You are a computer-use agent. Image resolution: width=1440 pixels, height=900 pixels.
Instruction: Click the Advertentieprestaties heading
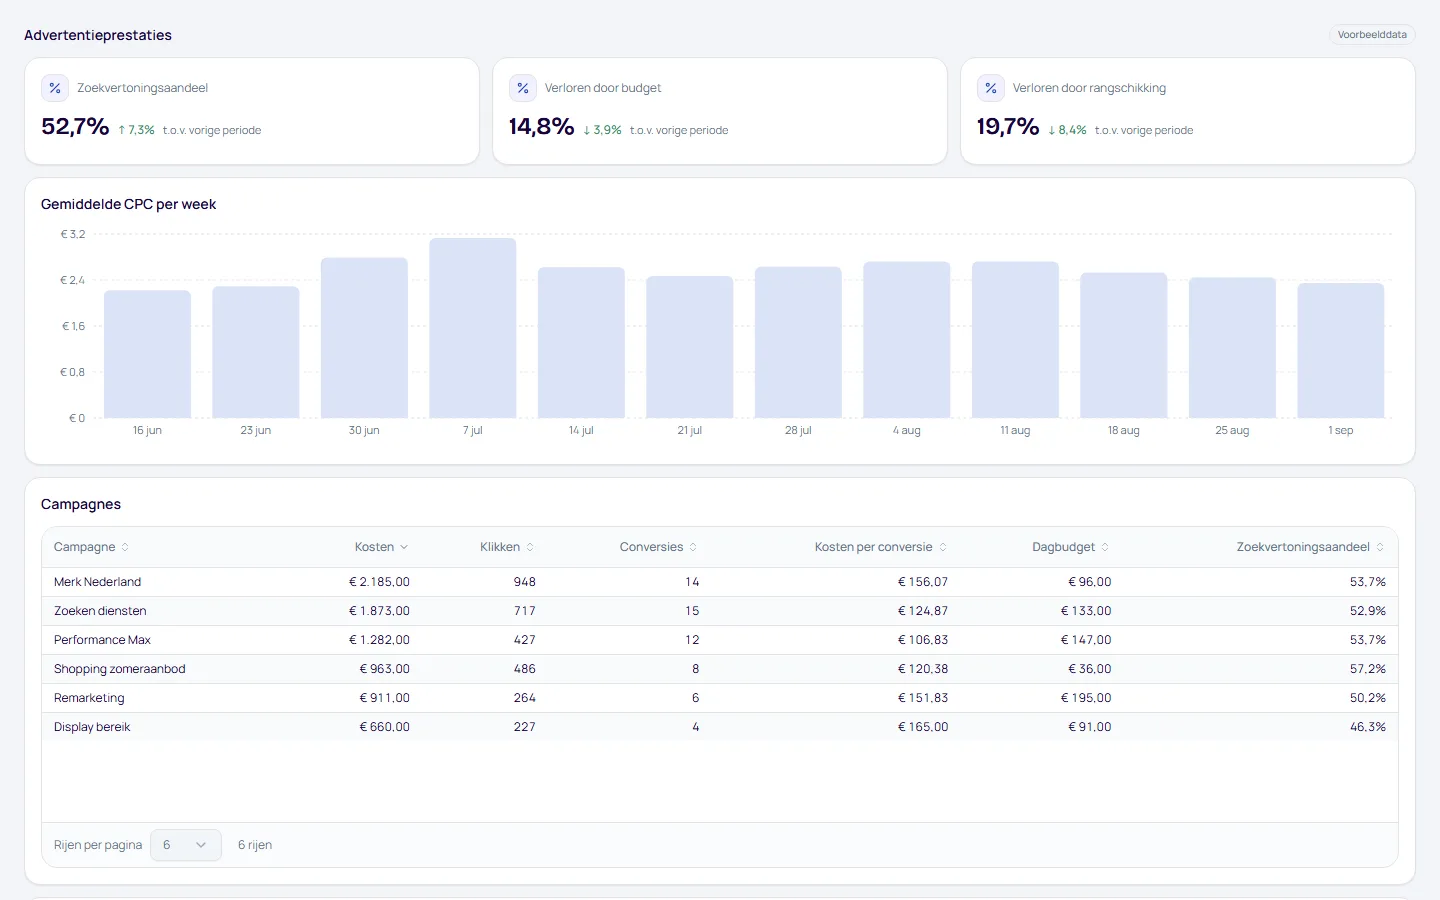coord(98,35)
